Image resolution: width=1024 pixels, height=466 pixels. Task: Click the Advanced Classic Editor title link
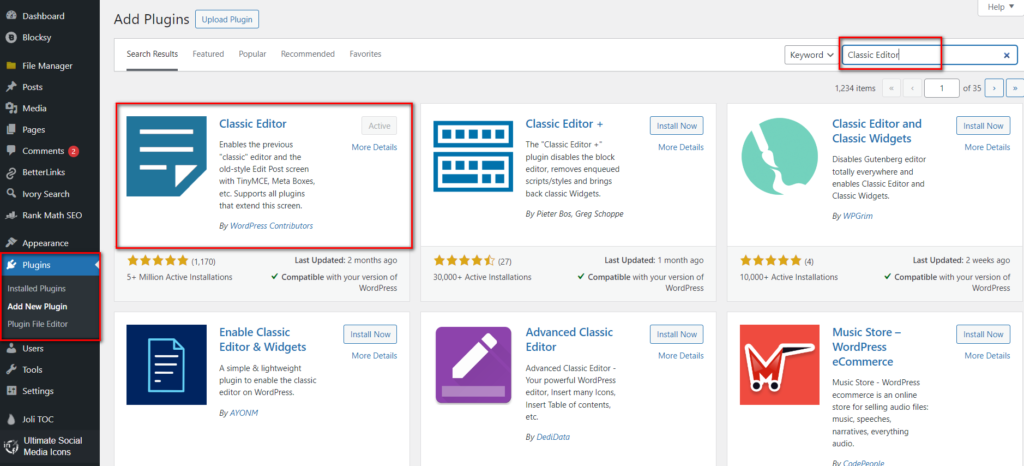569,339
